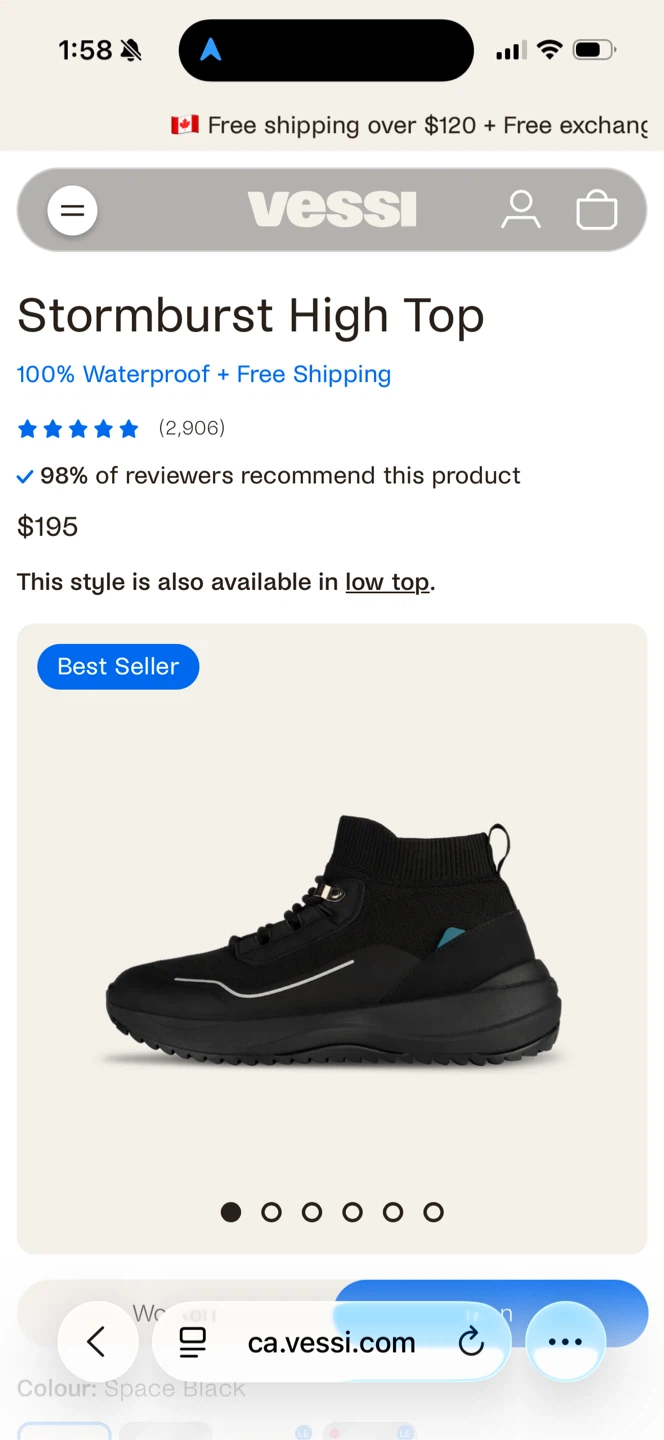Open the shopping bag cart
The width and height of the screenshot is (664, 1440).
pos(597,210)
